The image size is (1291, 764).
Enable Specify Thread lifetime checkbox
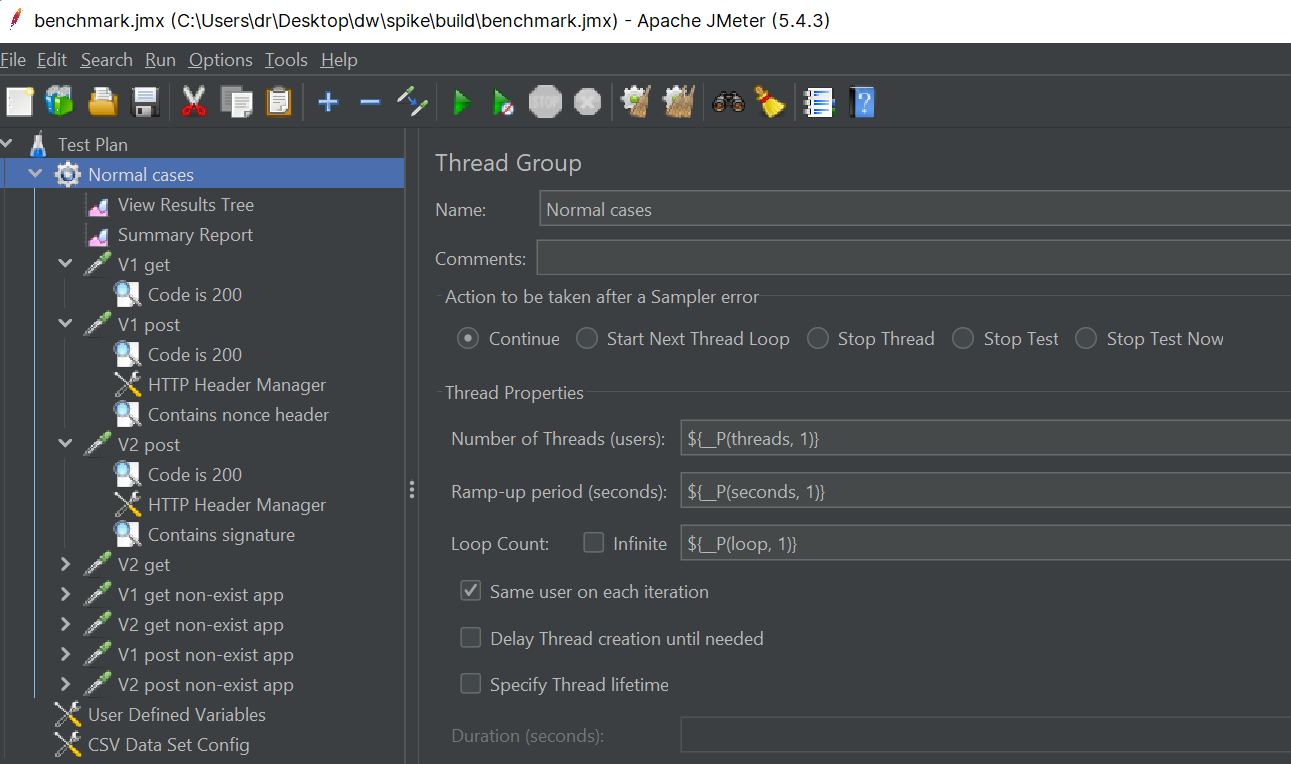pyautogui.click(x=471, y=684)
